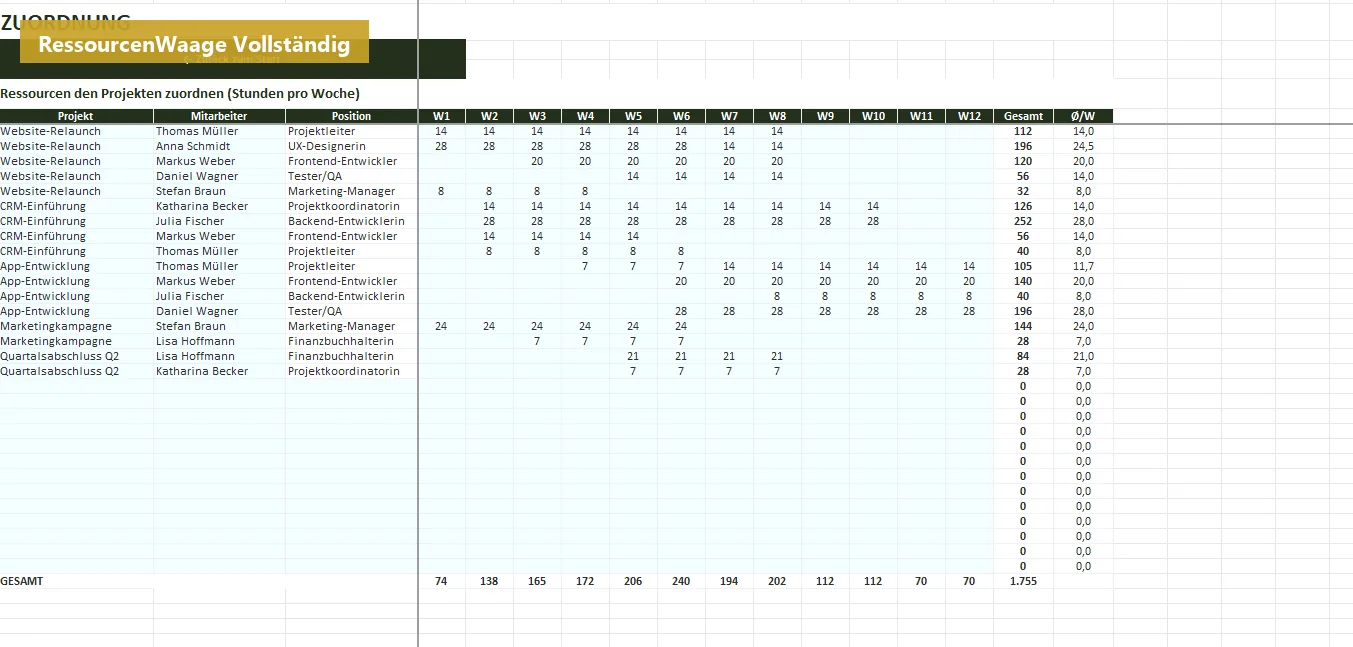Click Lisa Hoffmann in the Marketingkampagne row
Screen dimensions: 1353x647
click(219, 341)
